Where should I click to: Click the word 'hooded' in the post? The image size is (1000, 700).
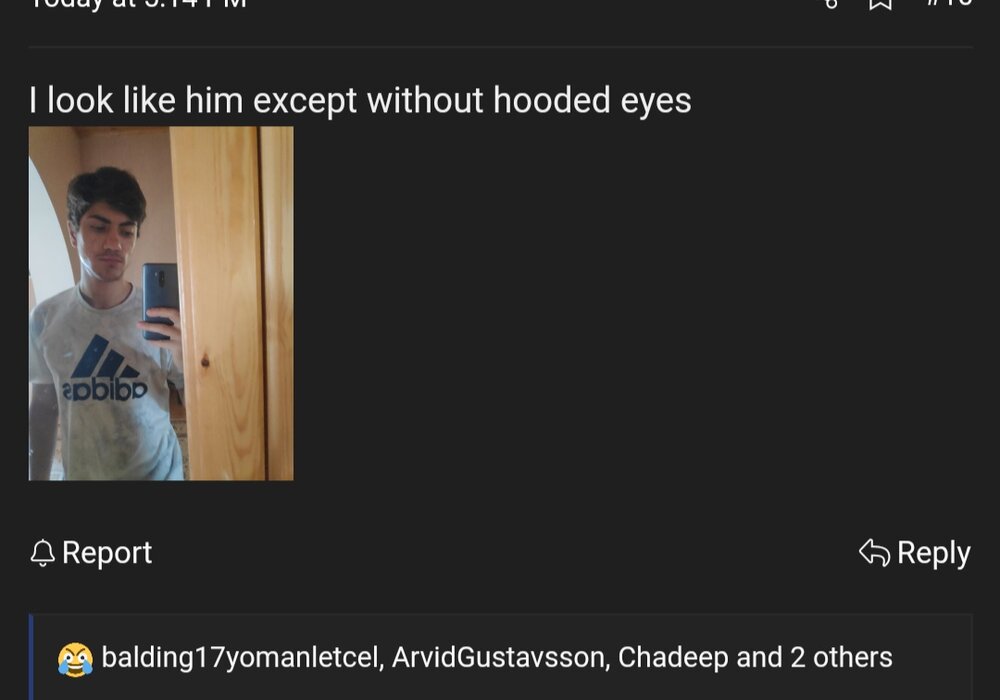(x=552, y=100)
